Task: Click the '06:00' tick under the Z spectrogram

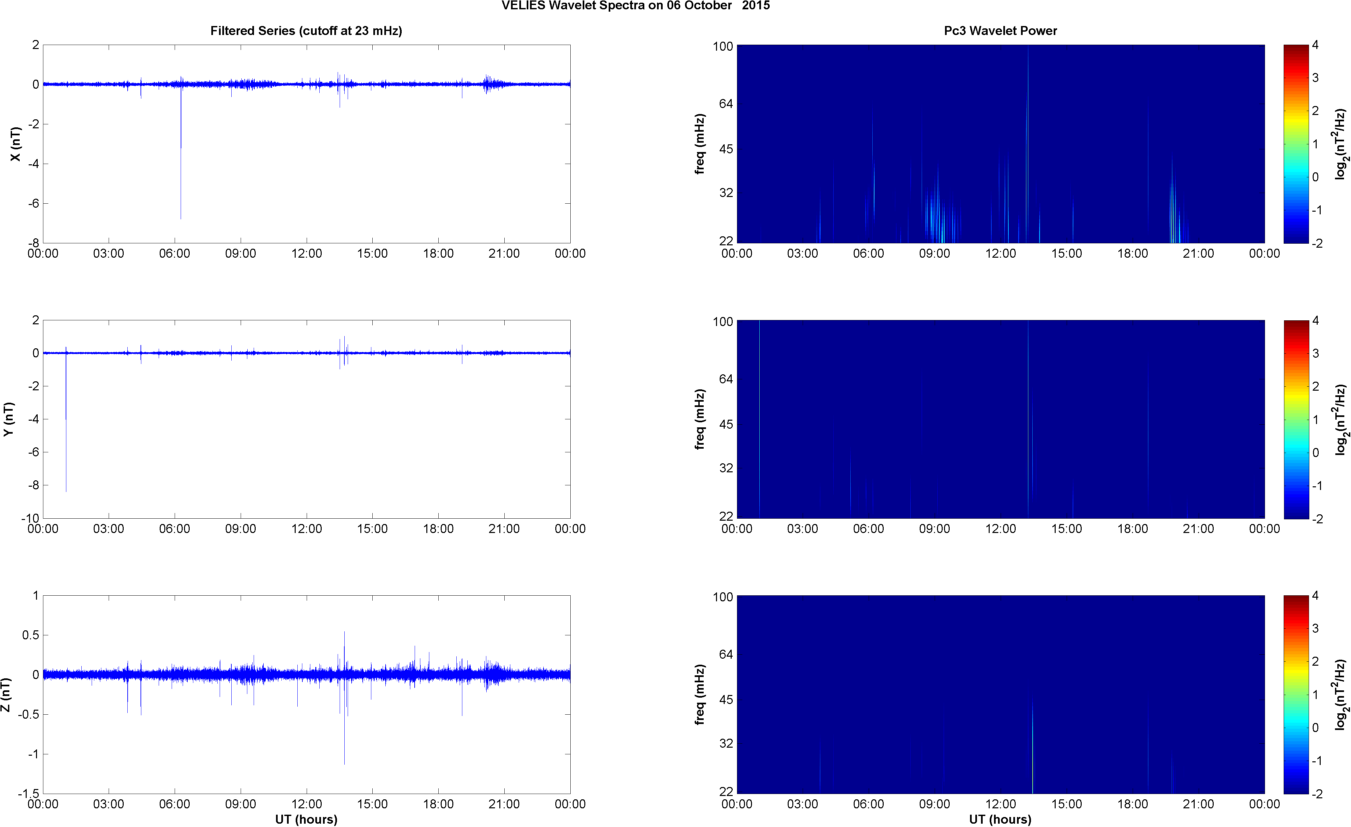Action: pyautogui.click(x=869, y=804)
